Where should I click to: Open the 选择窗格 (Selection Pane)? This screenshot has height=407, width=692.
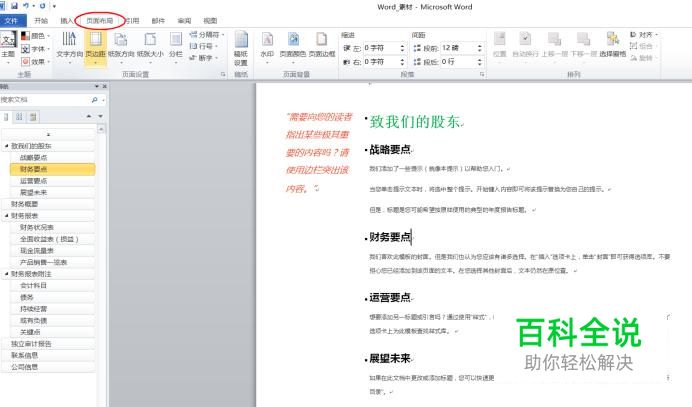[x=613, y=45]
